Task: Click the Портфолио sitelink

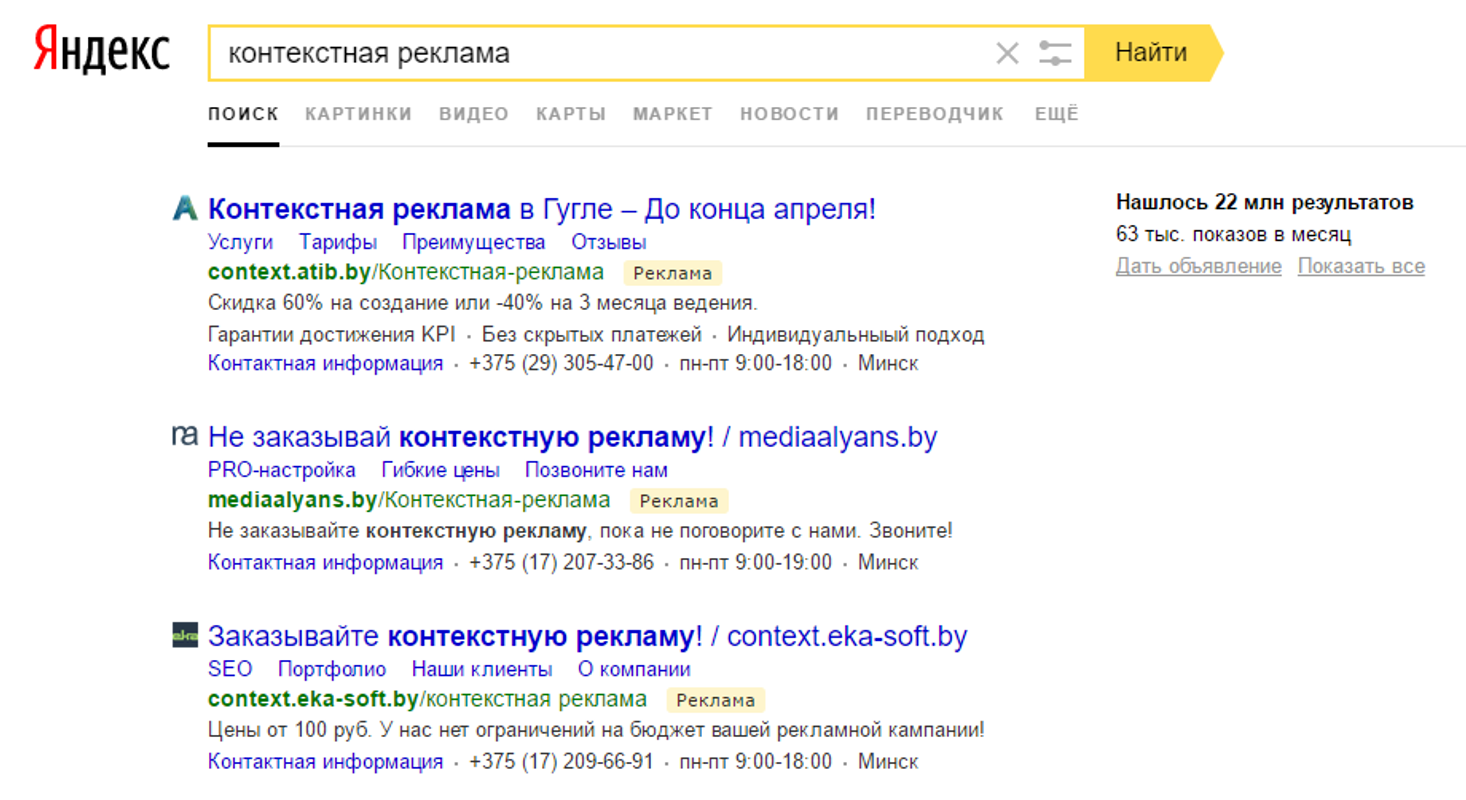Action: [332, 669]
